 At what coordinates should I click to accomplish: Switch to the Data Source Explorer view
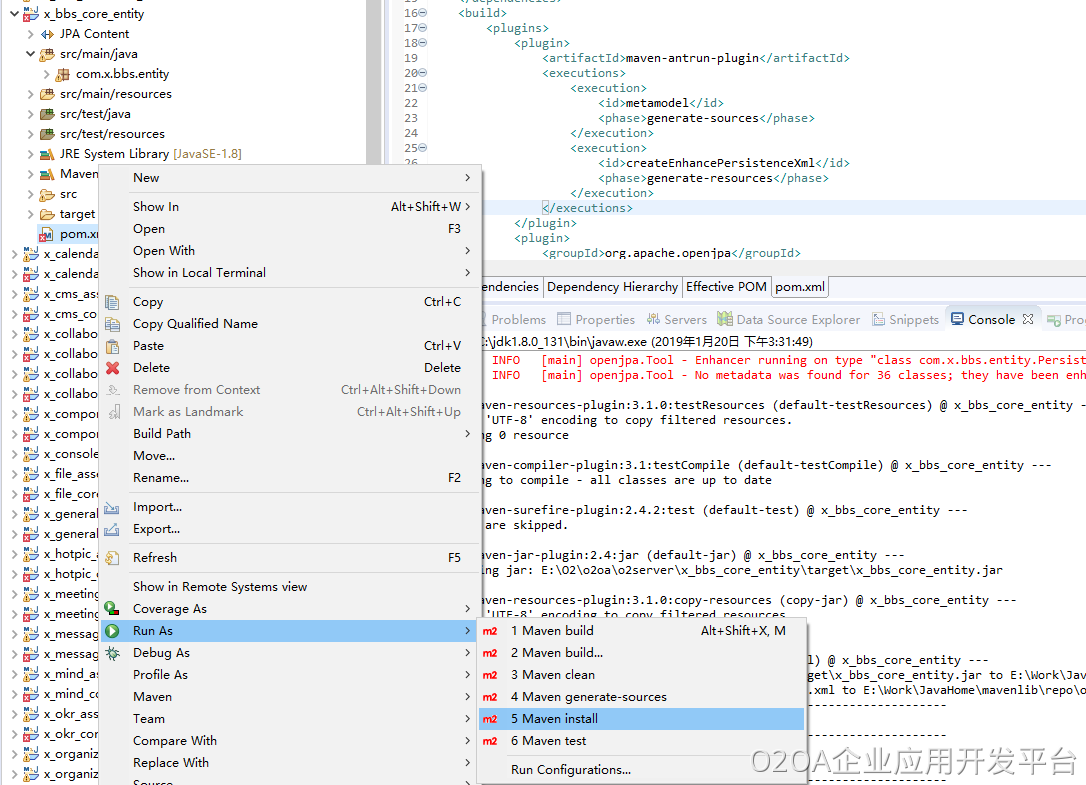(797, 320)
